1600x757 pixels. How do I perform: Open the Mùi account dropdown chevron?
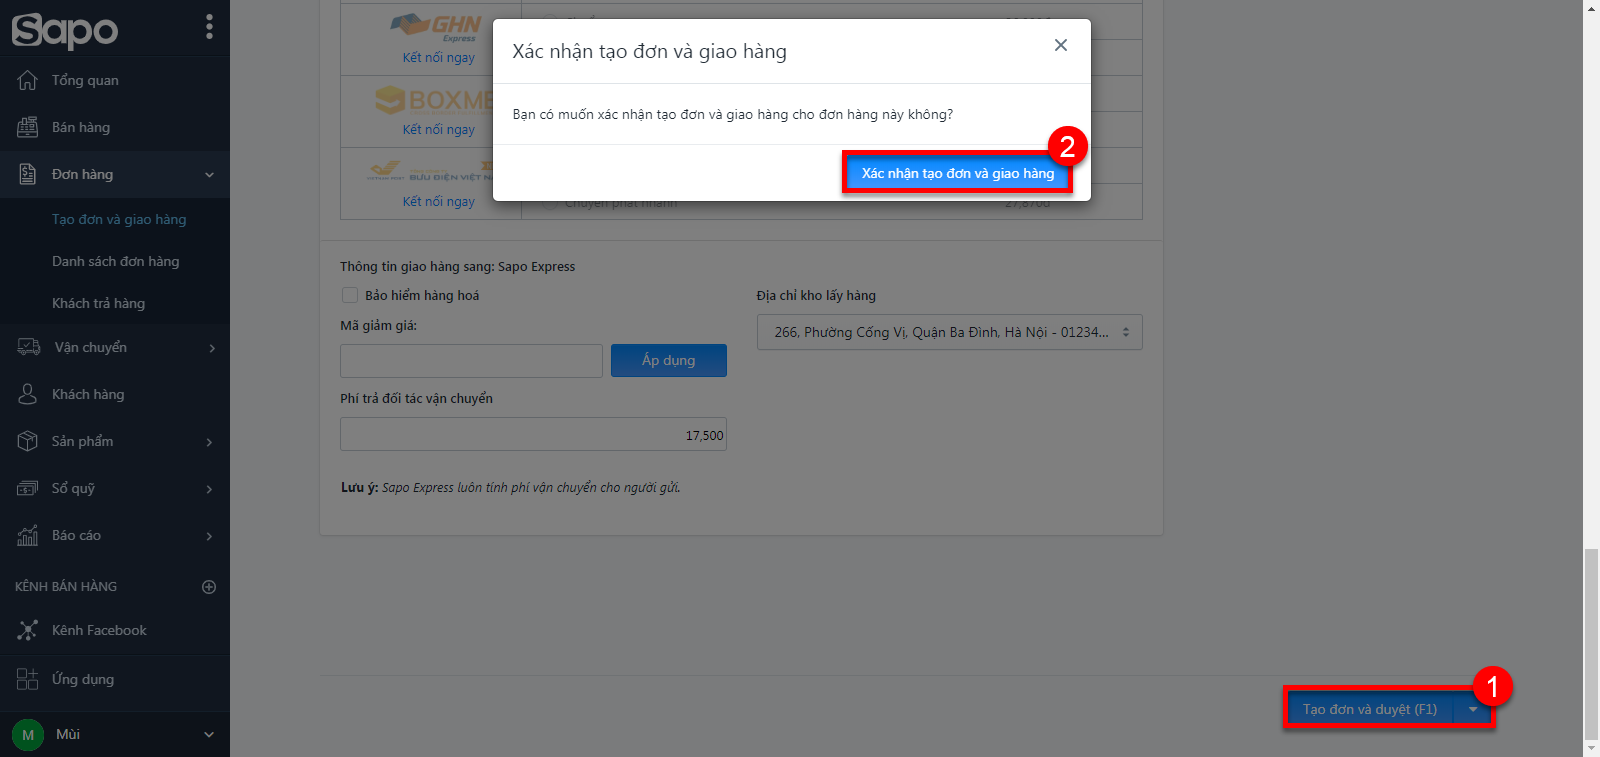tap(209, 735)
